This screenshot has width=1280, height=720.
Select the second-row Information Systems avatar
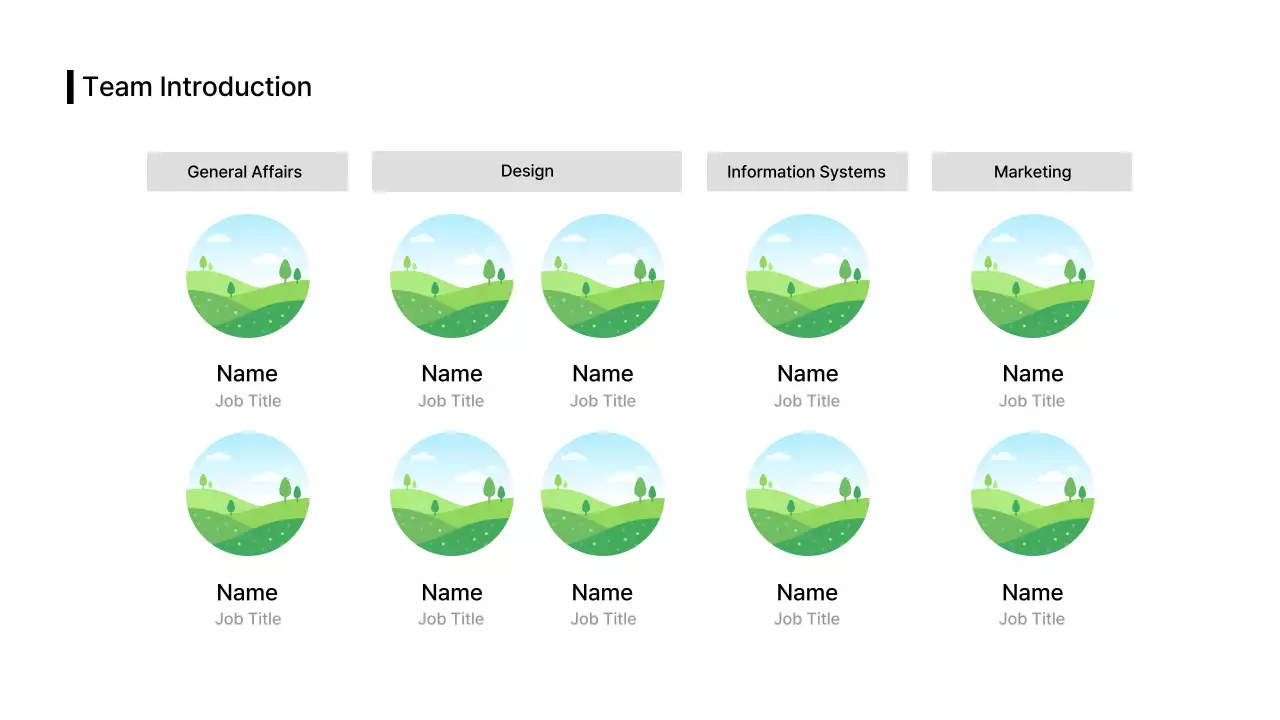808,494
